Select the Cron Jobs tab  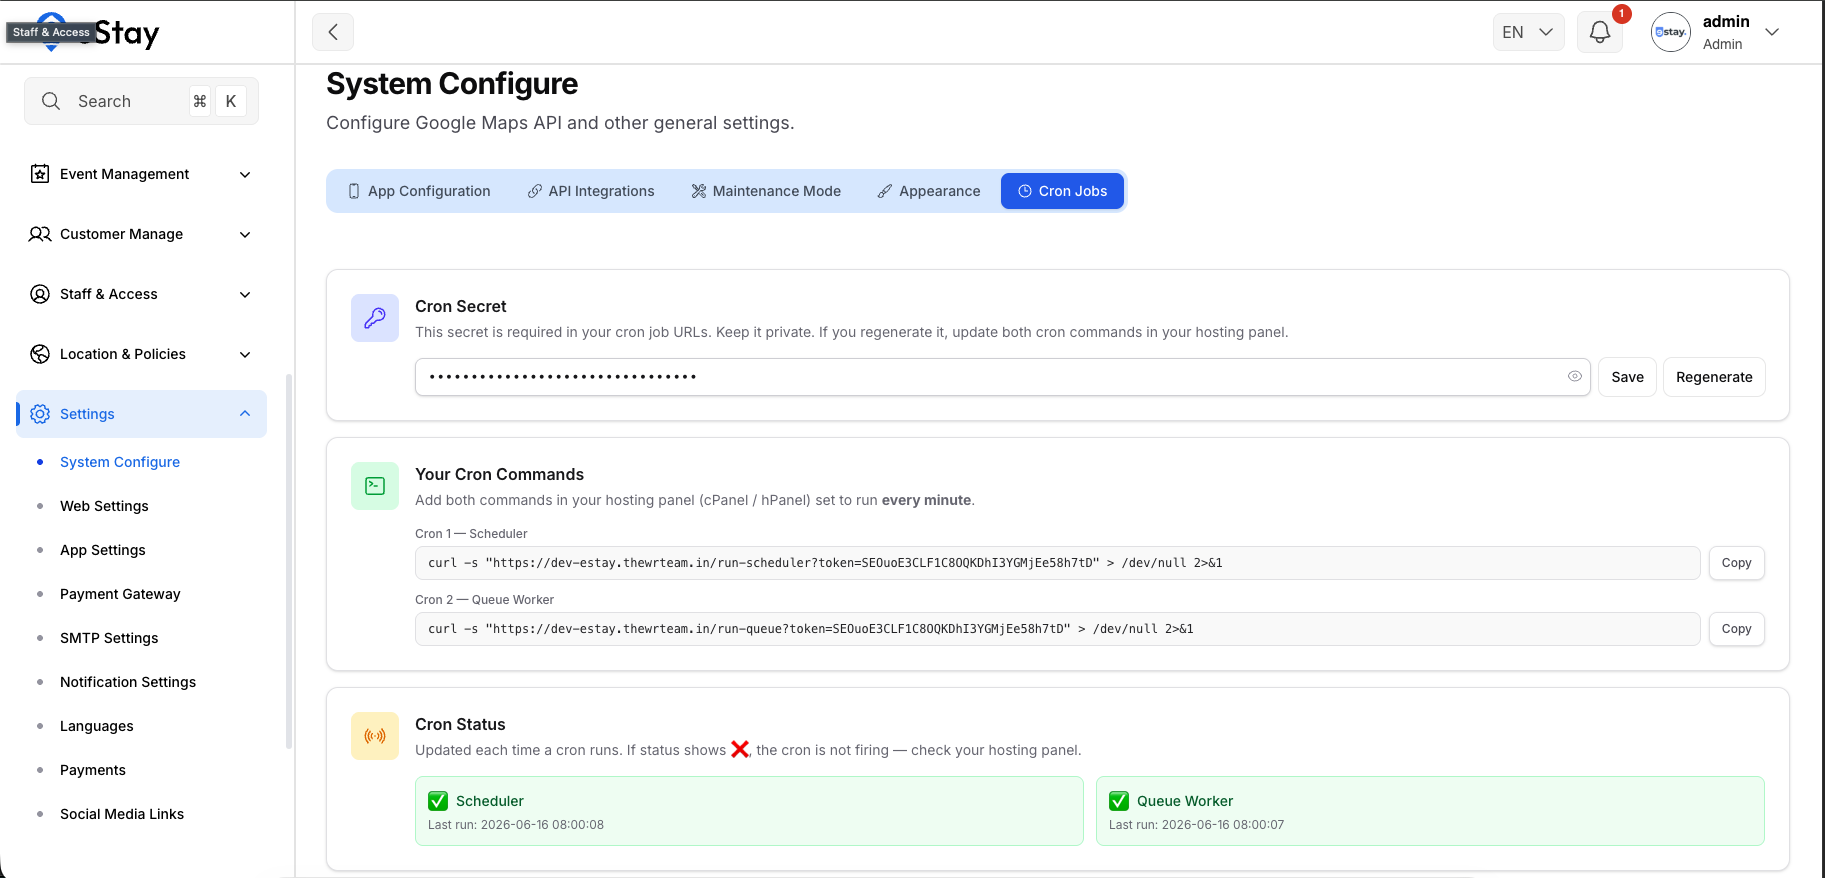click(x=1062, y=191)
